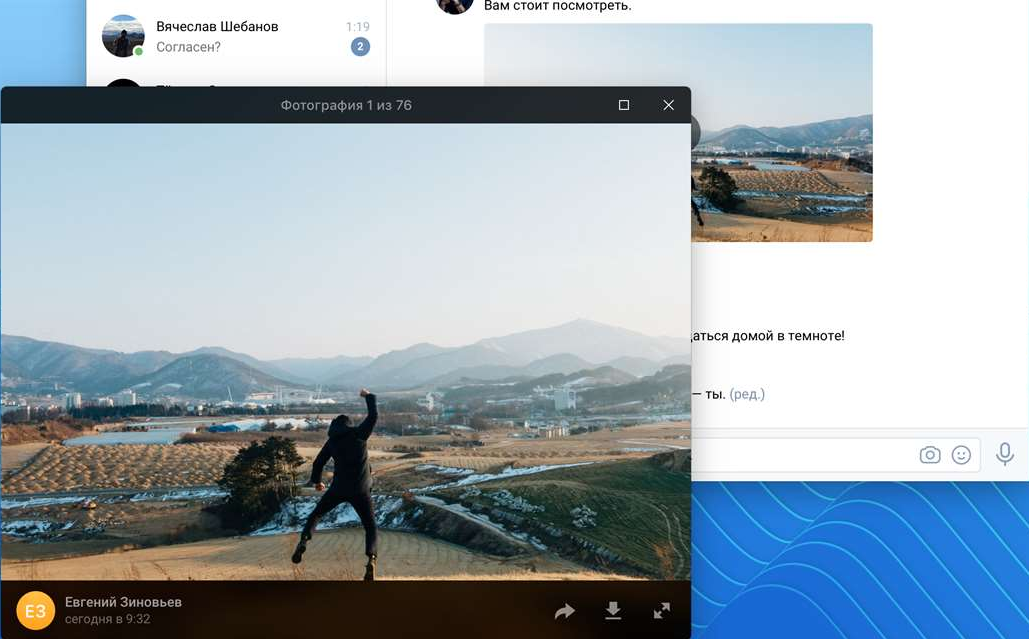This screenshot has height=639, width=1029.
Task: Open Евгений Зиновьев's profile name
Action: click(x=123, y=602)
